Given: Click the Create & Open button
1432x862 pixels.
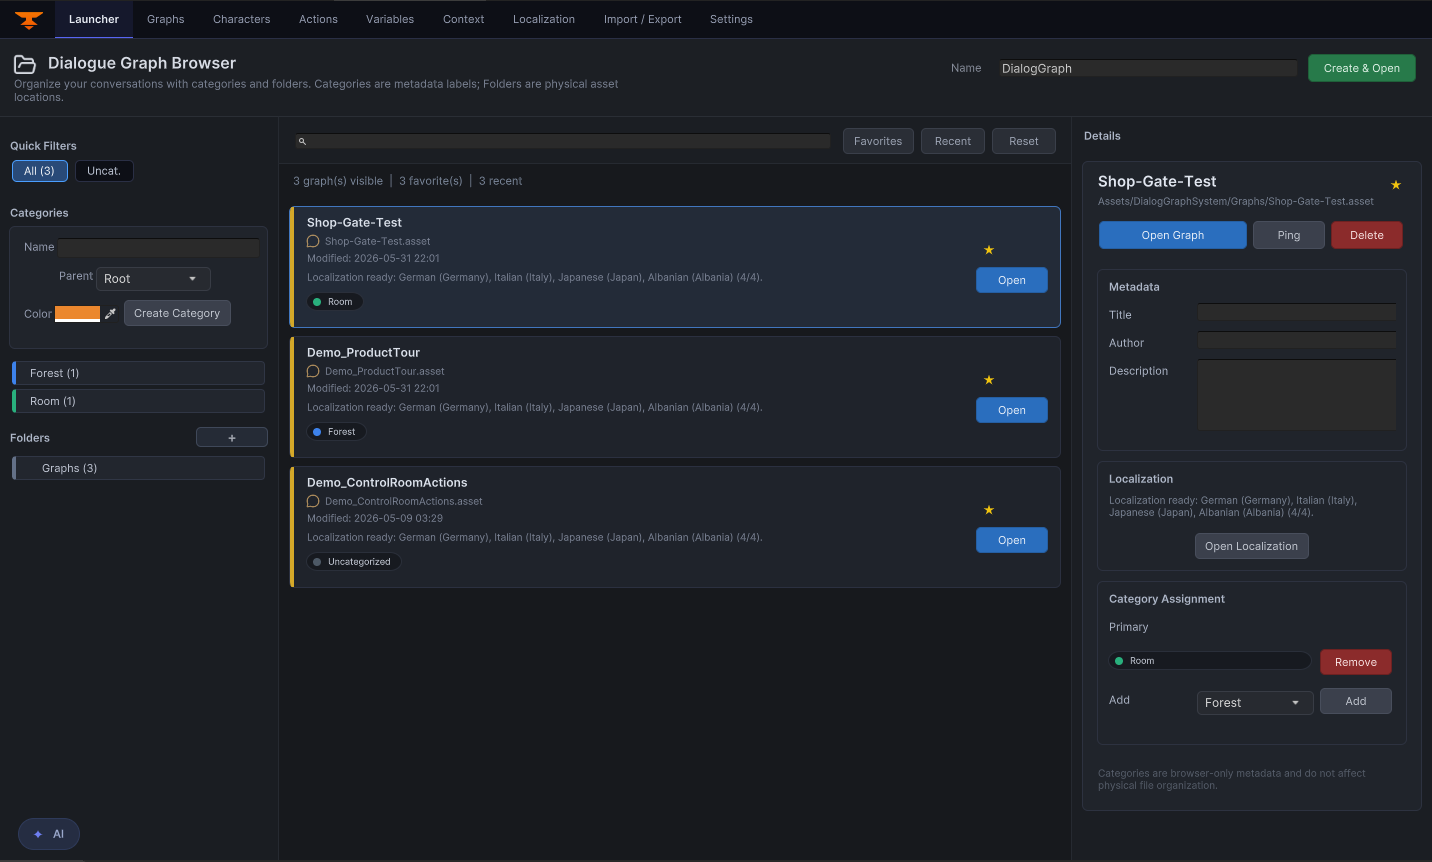Looking at the screenshot, I should coord(1362,68).
